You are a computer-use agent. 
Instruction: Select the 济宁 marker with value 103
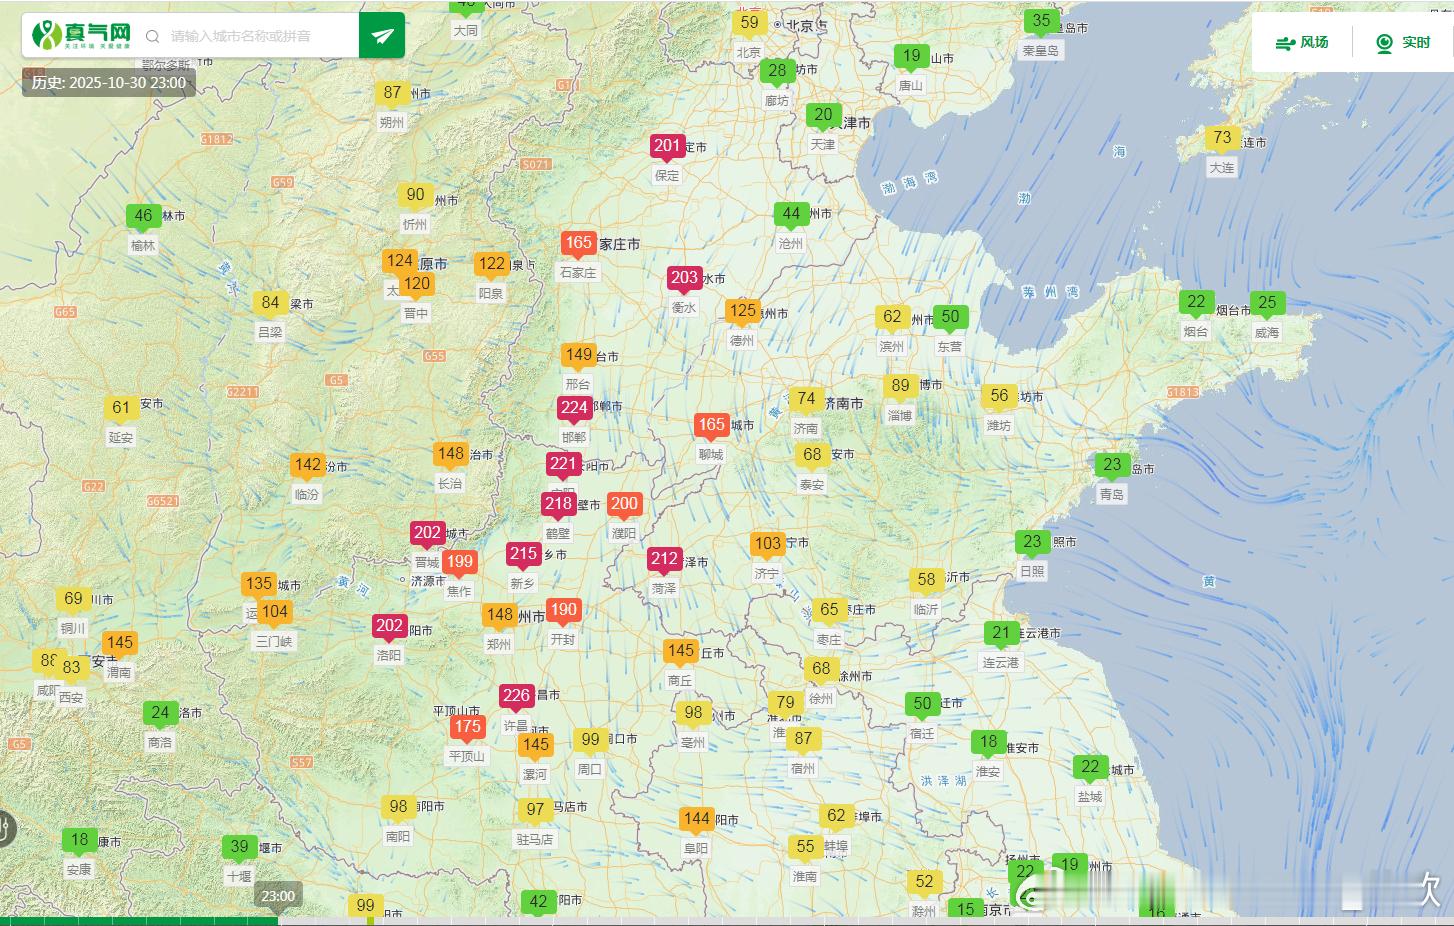pyautogui.click(x=767, y=545)
